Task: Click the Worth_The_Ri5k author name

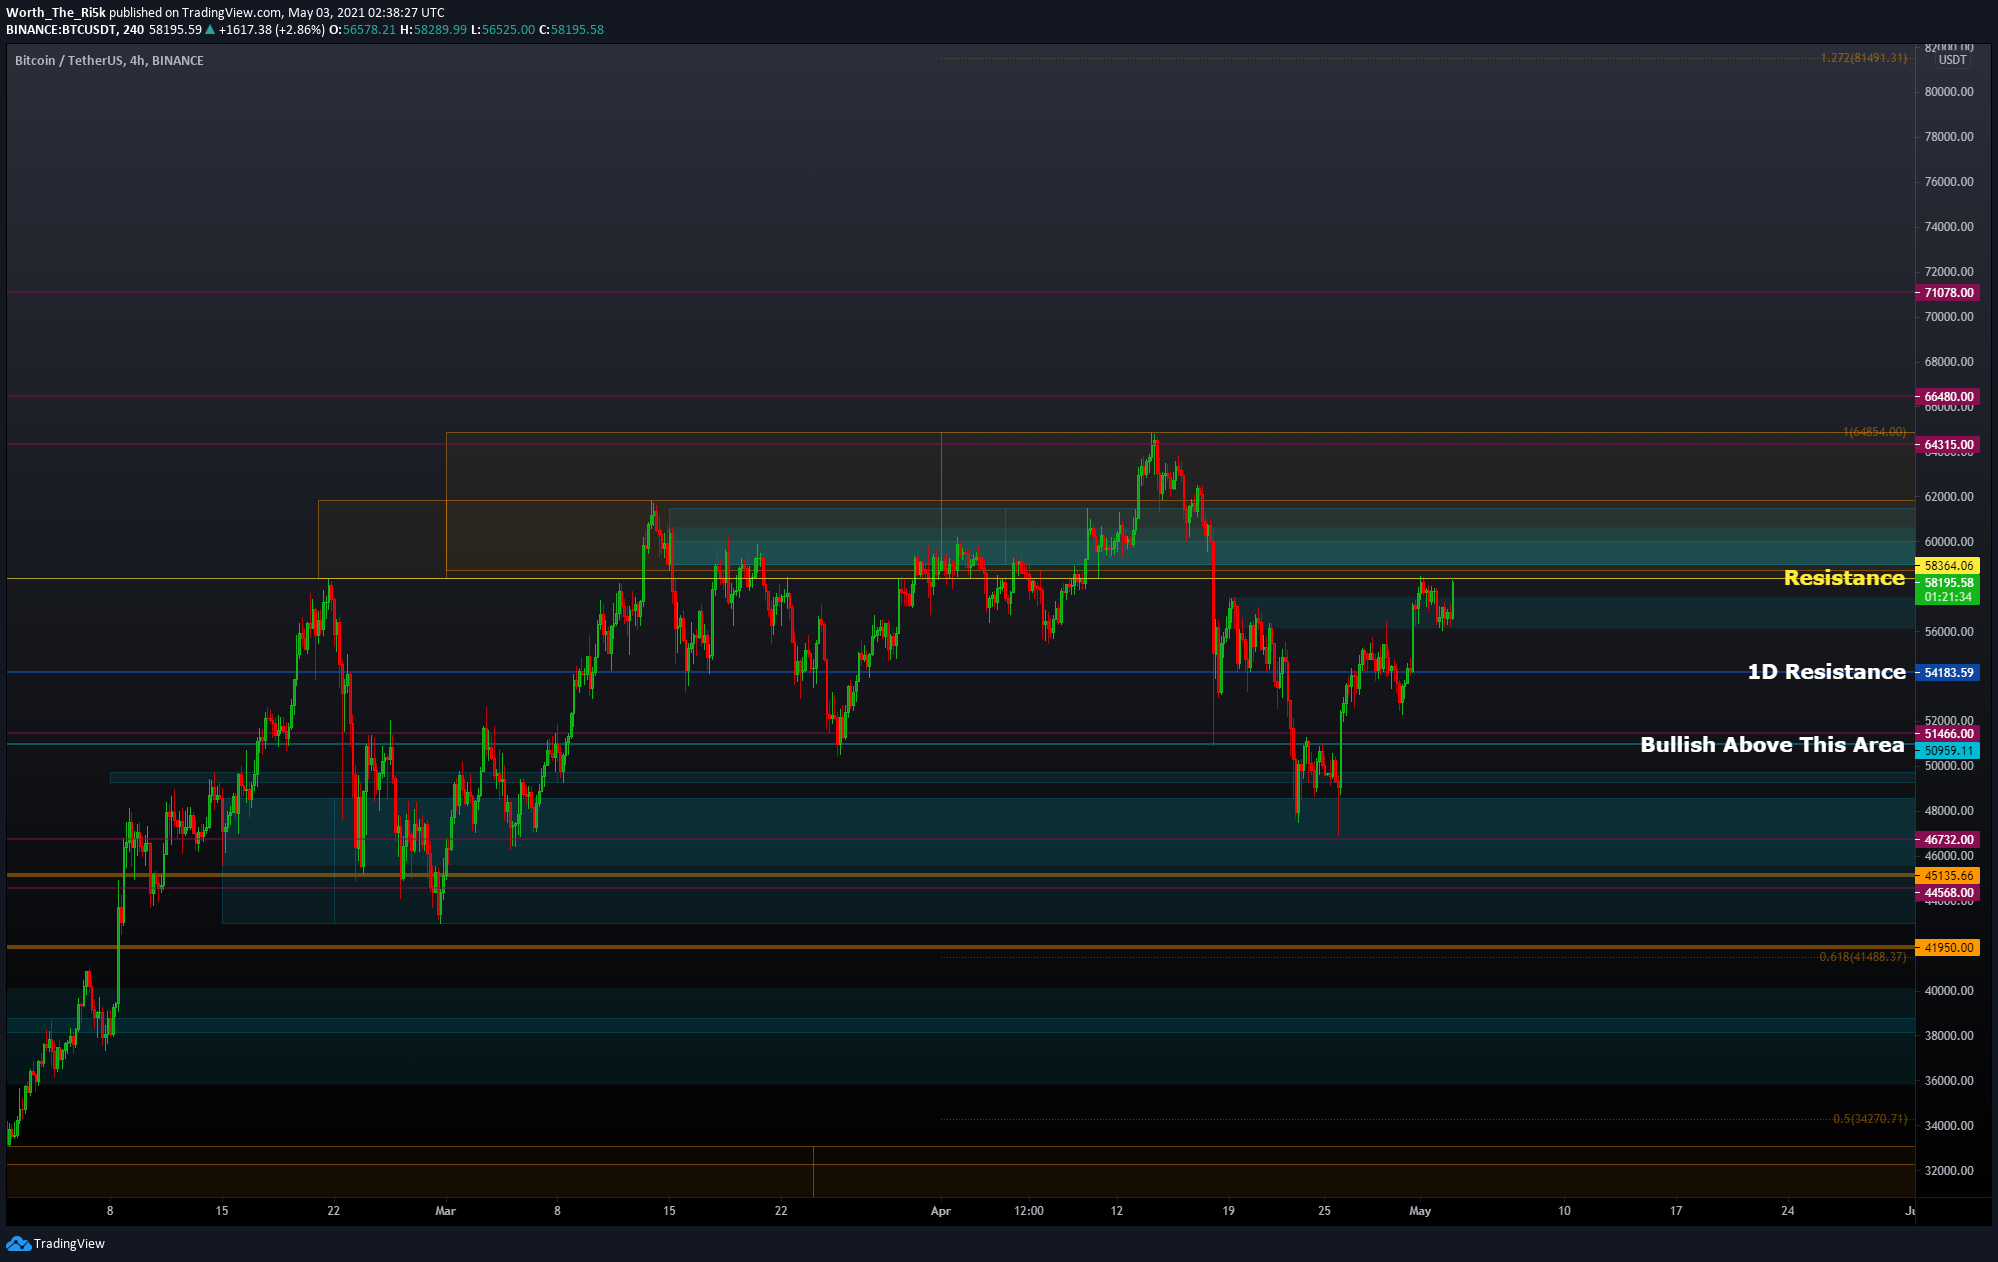Action: pos(56,13)
